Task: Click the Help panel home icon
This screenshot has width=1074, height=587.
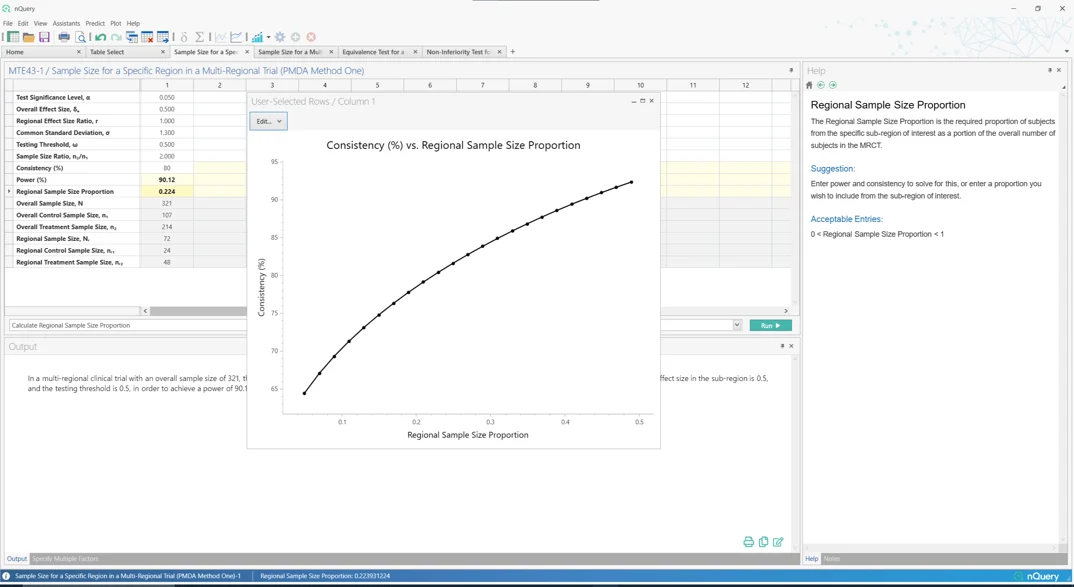Action: coord(809,85)
